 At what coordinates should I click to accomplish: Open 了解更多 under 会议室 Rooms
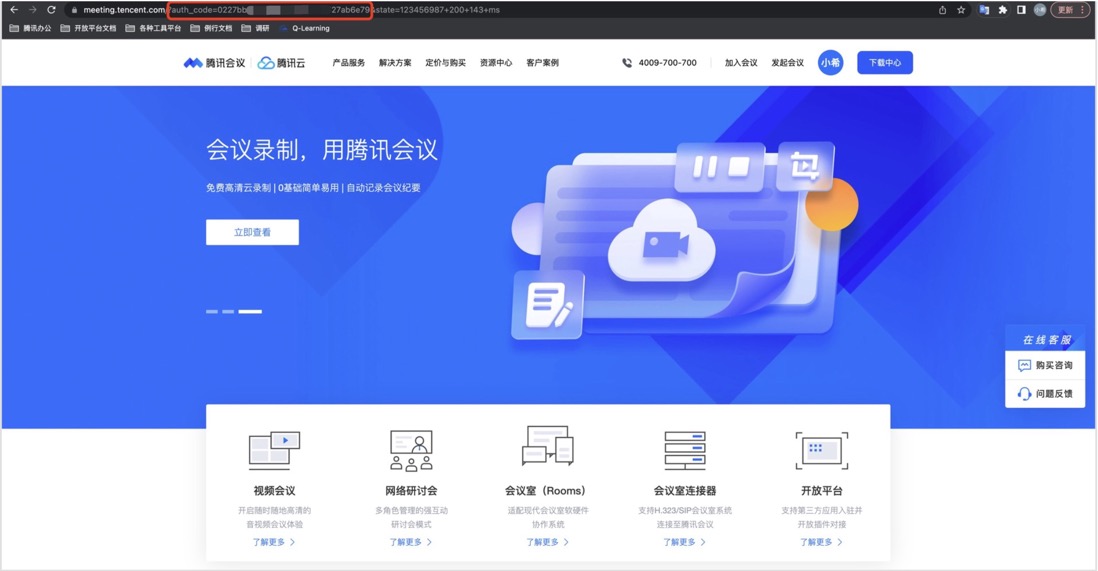pyautogui.click(x=548, y=542)
